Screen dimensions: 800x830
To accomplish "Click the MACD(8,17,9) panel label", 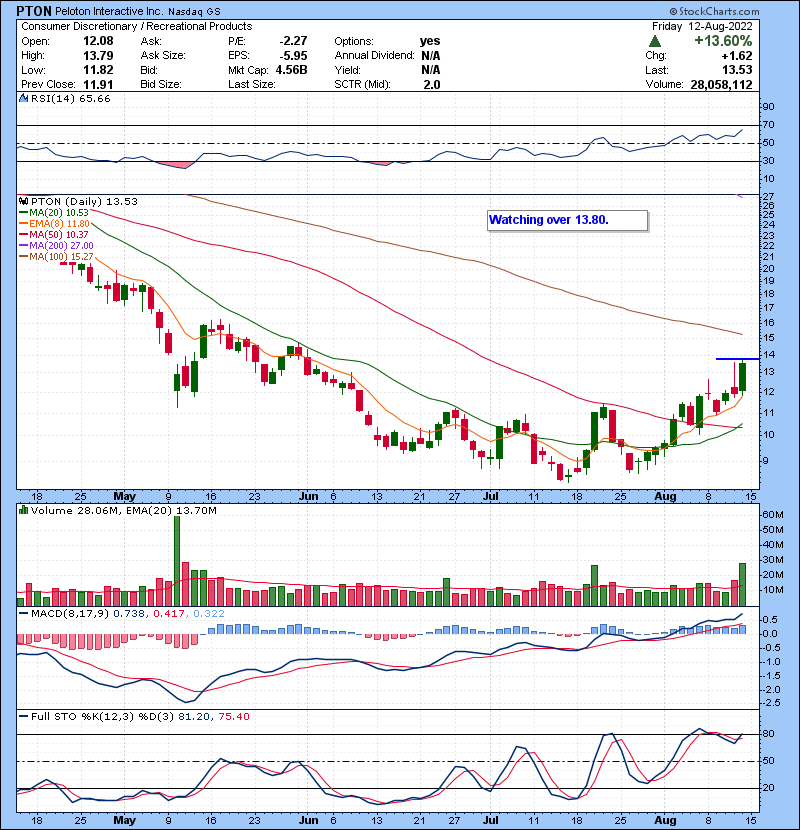I will (70, 614).
